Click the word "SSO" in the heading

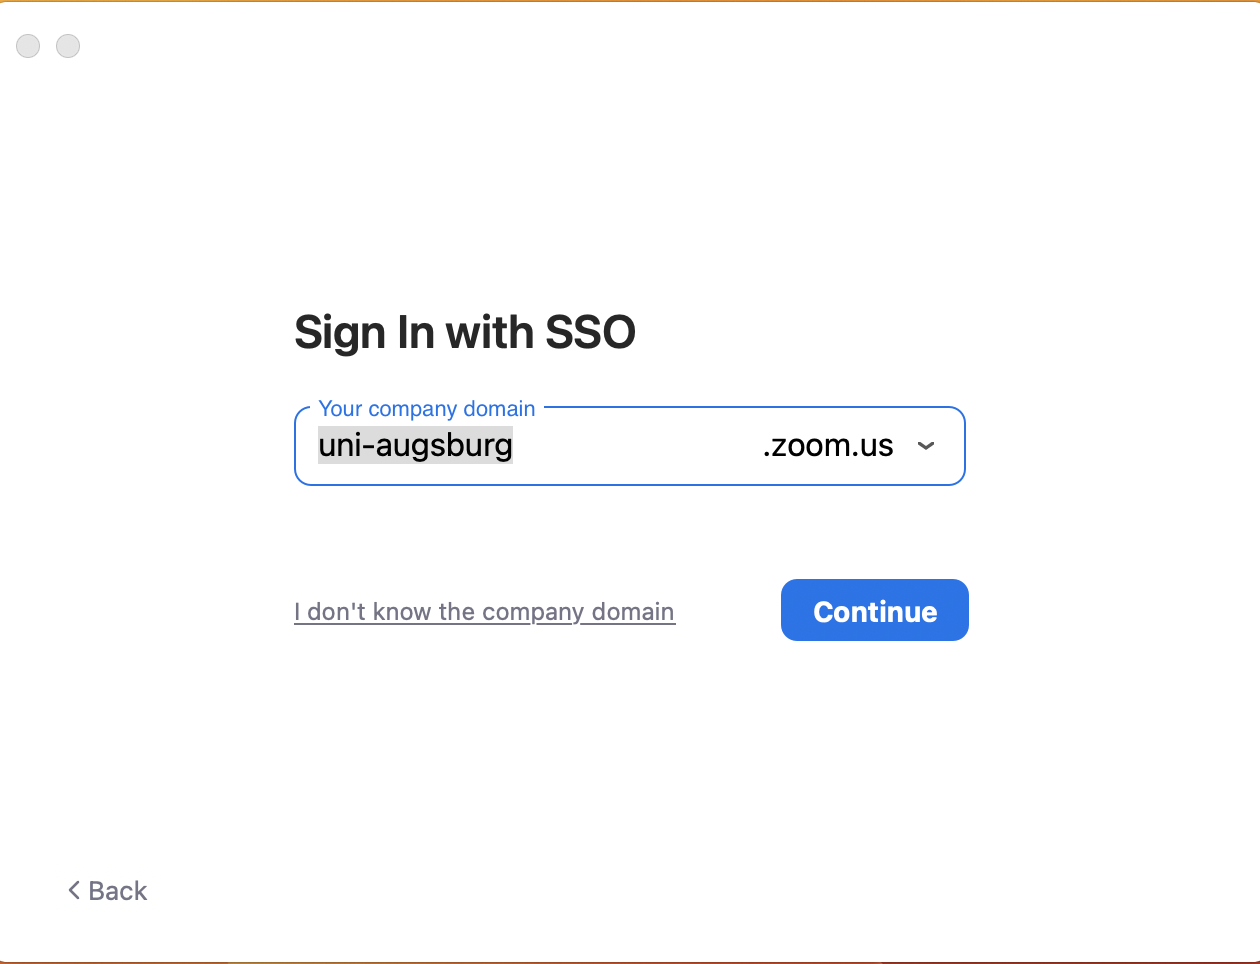pyautogui.click(x=590, y=332)
